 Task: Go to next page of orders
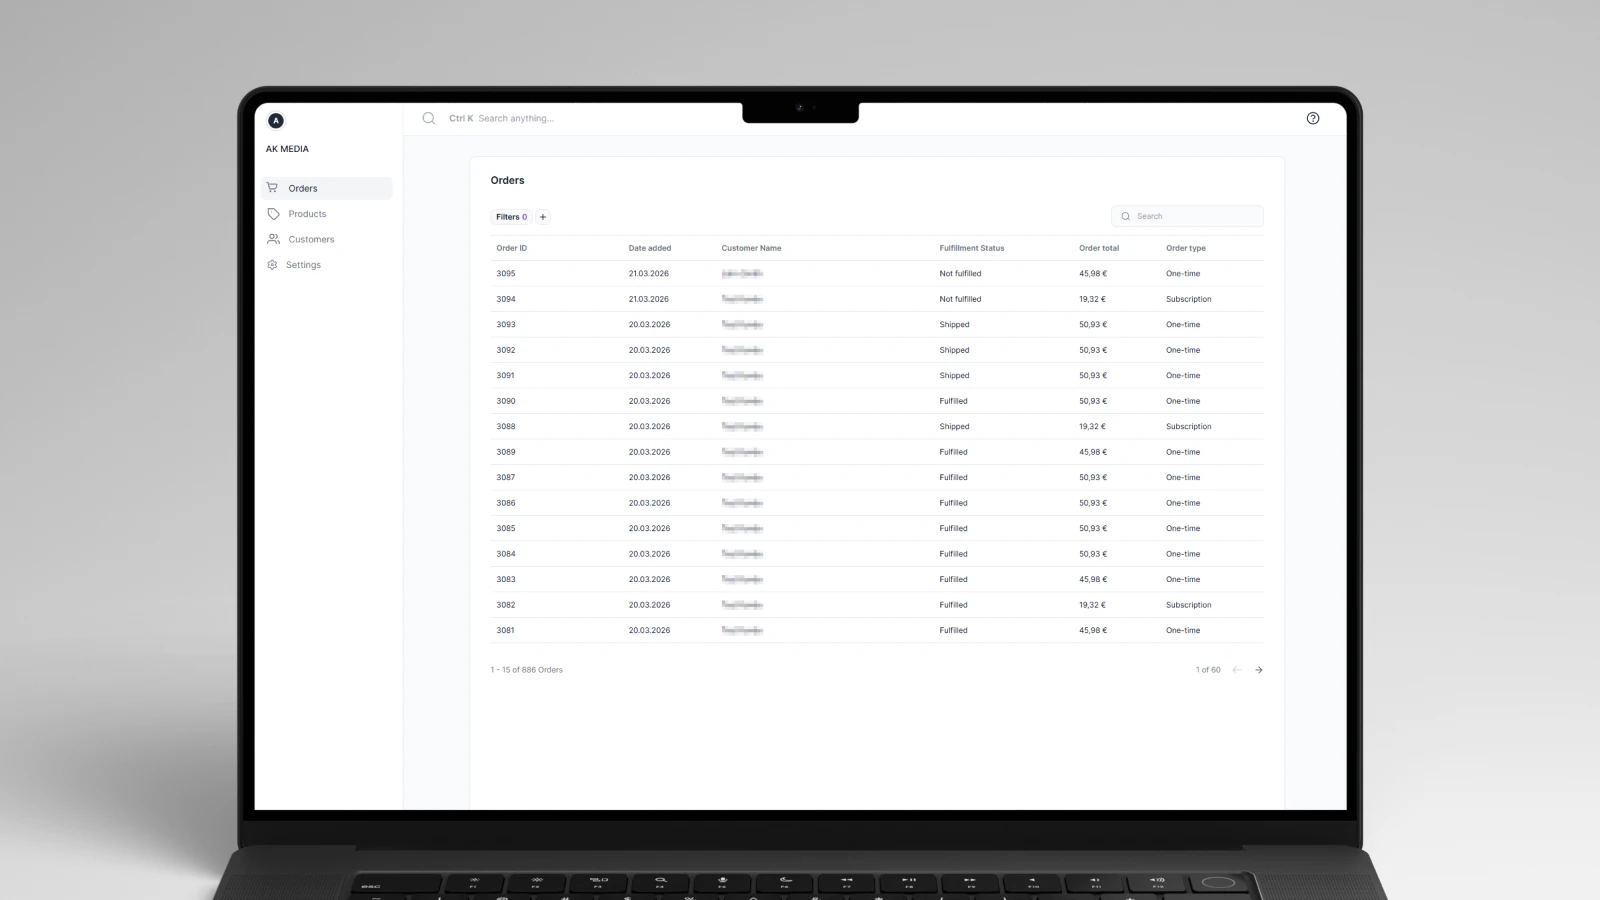tap(1258, 670)
